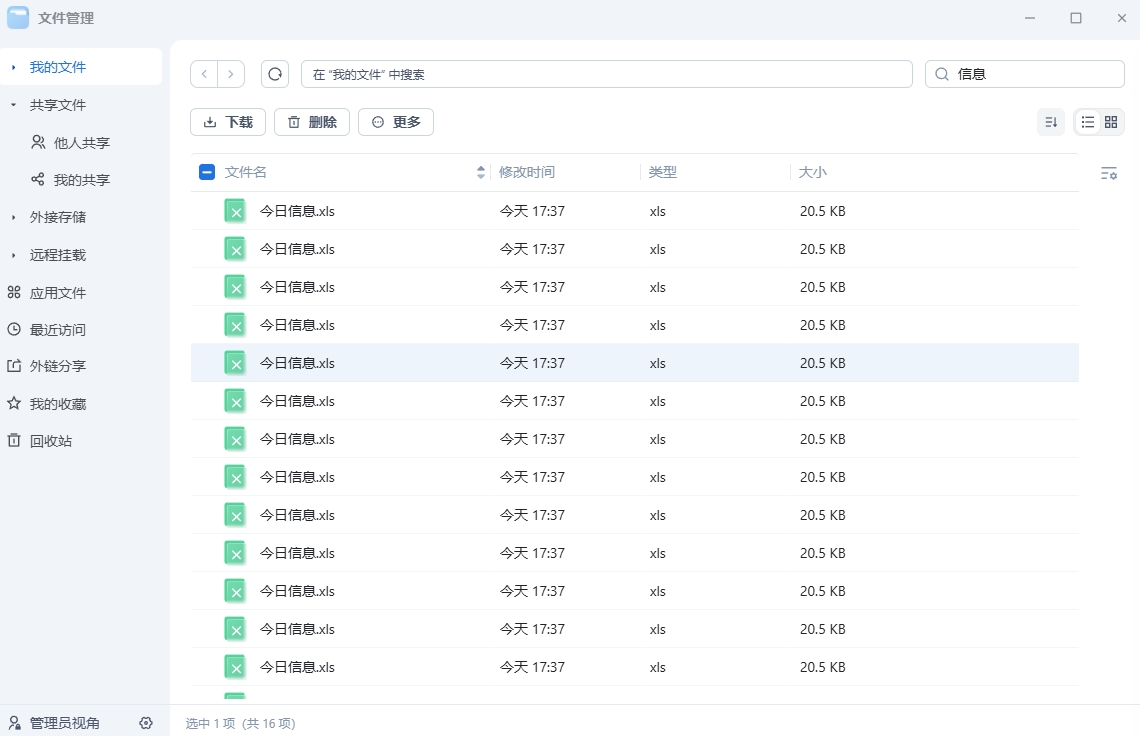Select 外接存储 label in the sidebar
The height and width of the screenshot is (736, 1140).
click(x=57, y=217)
